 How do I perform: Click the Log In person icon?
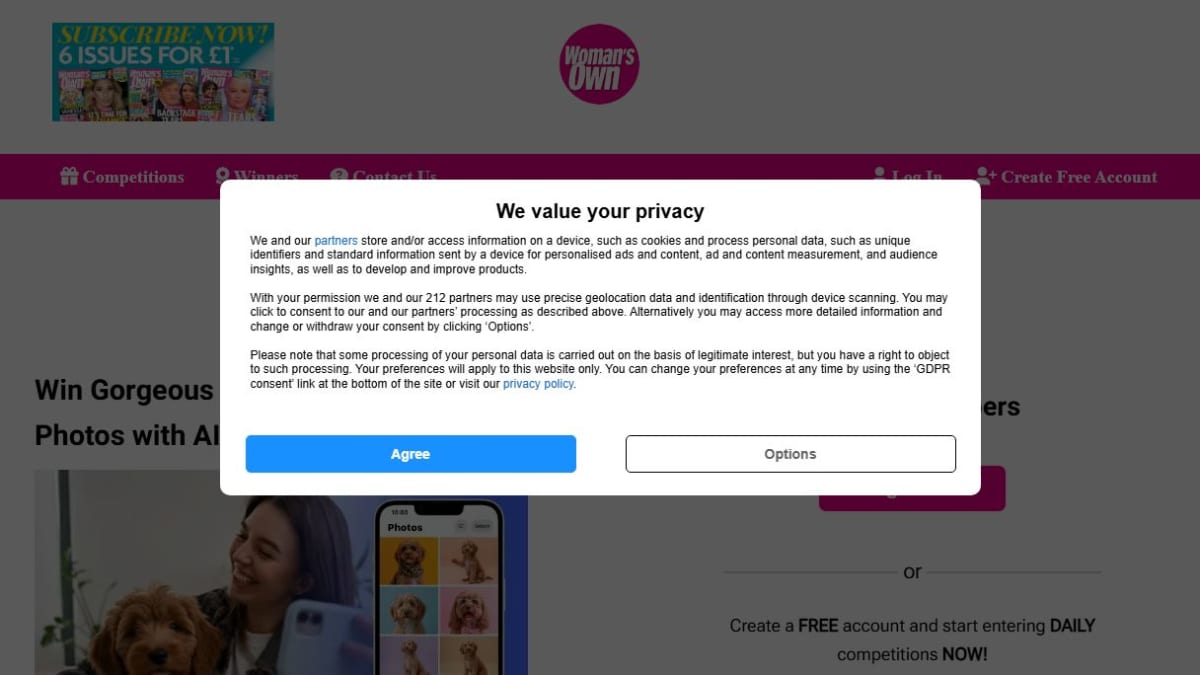point(880,174)
